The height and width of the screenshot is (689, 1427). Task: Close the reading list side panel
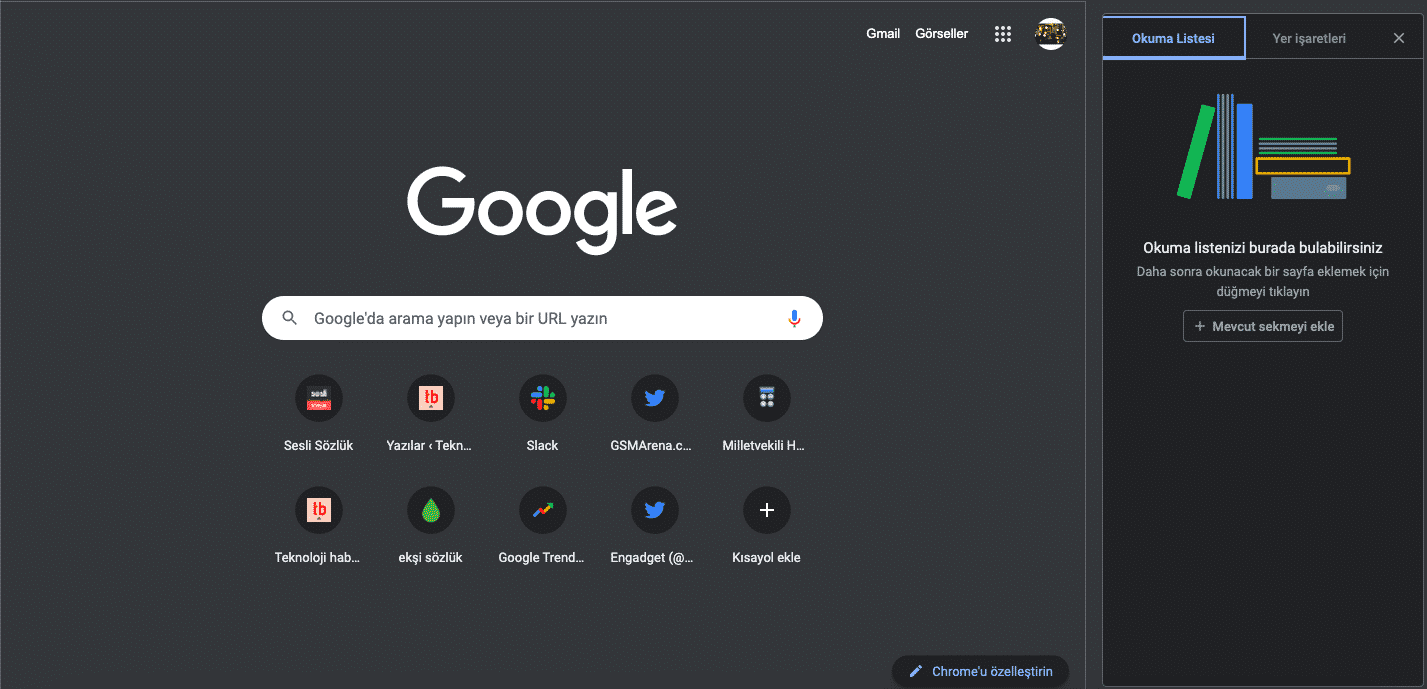coord(1399,38)
